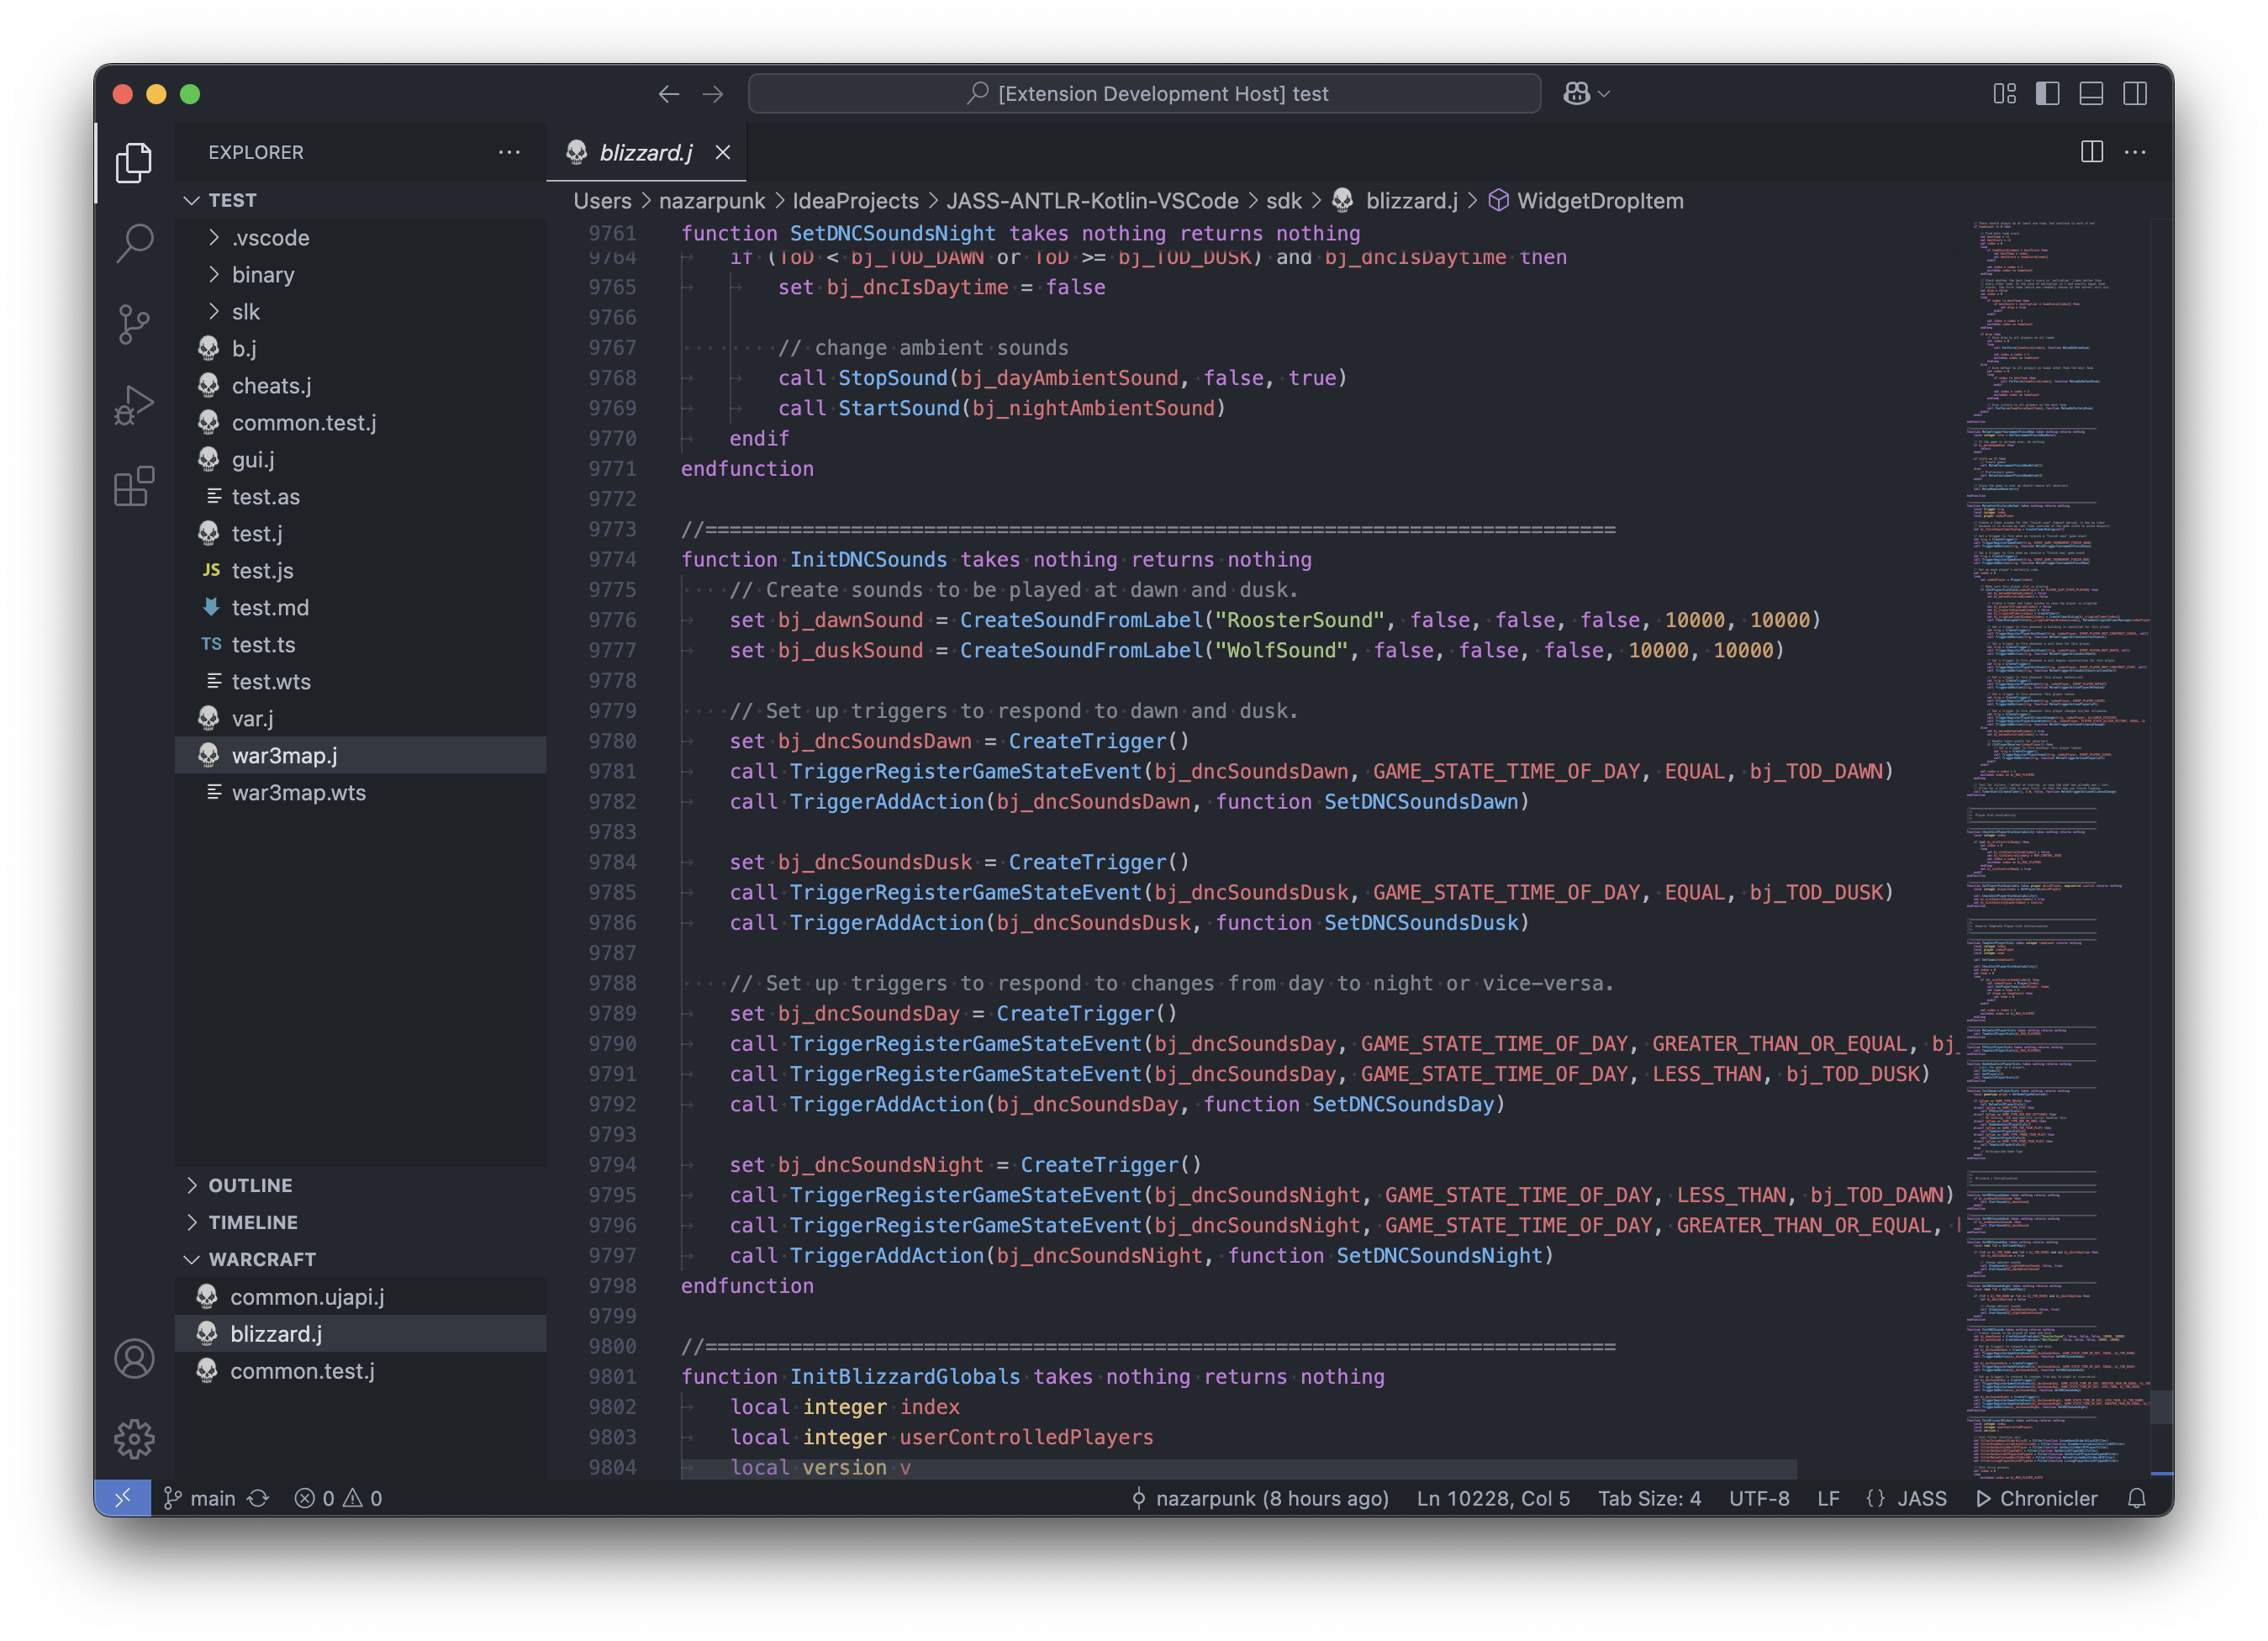Split the editor to the right

[x=2091, y=152]
